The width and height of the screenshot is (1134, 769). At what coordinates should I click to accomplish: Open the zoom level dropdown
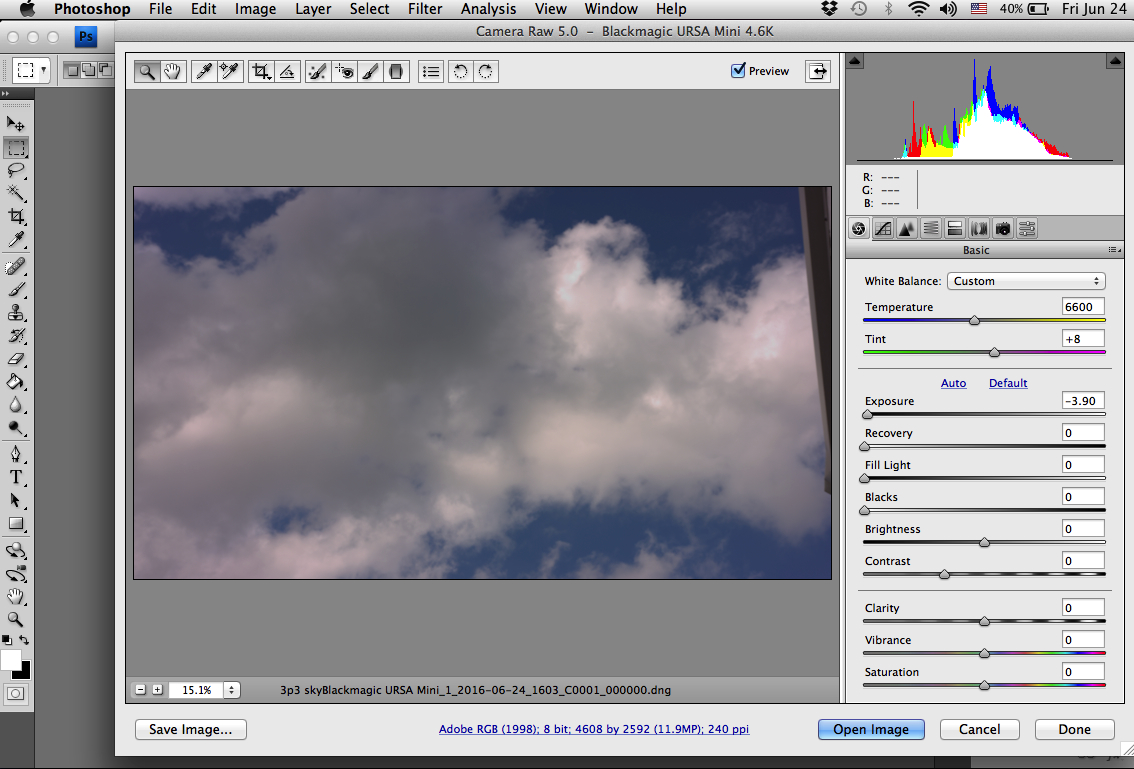[231, 690]
